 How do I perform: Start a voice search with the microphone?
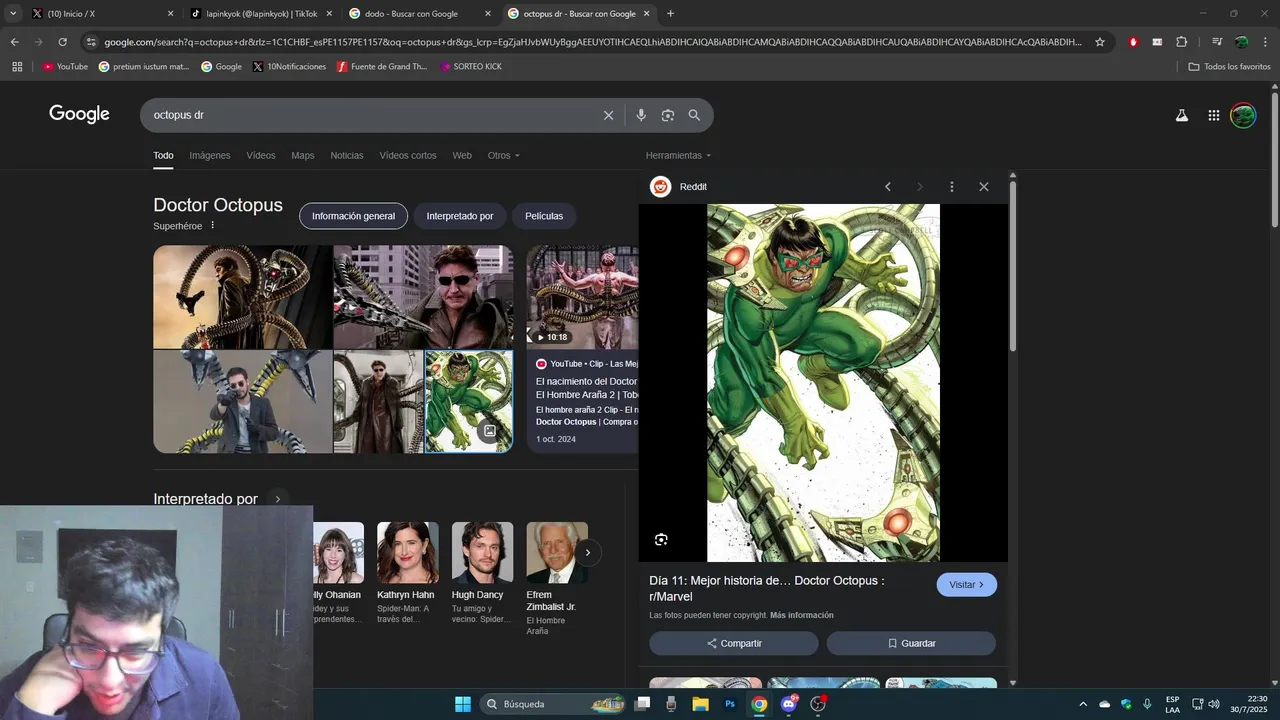[x=641, y=115]
